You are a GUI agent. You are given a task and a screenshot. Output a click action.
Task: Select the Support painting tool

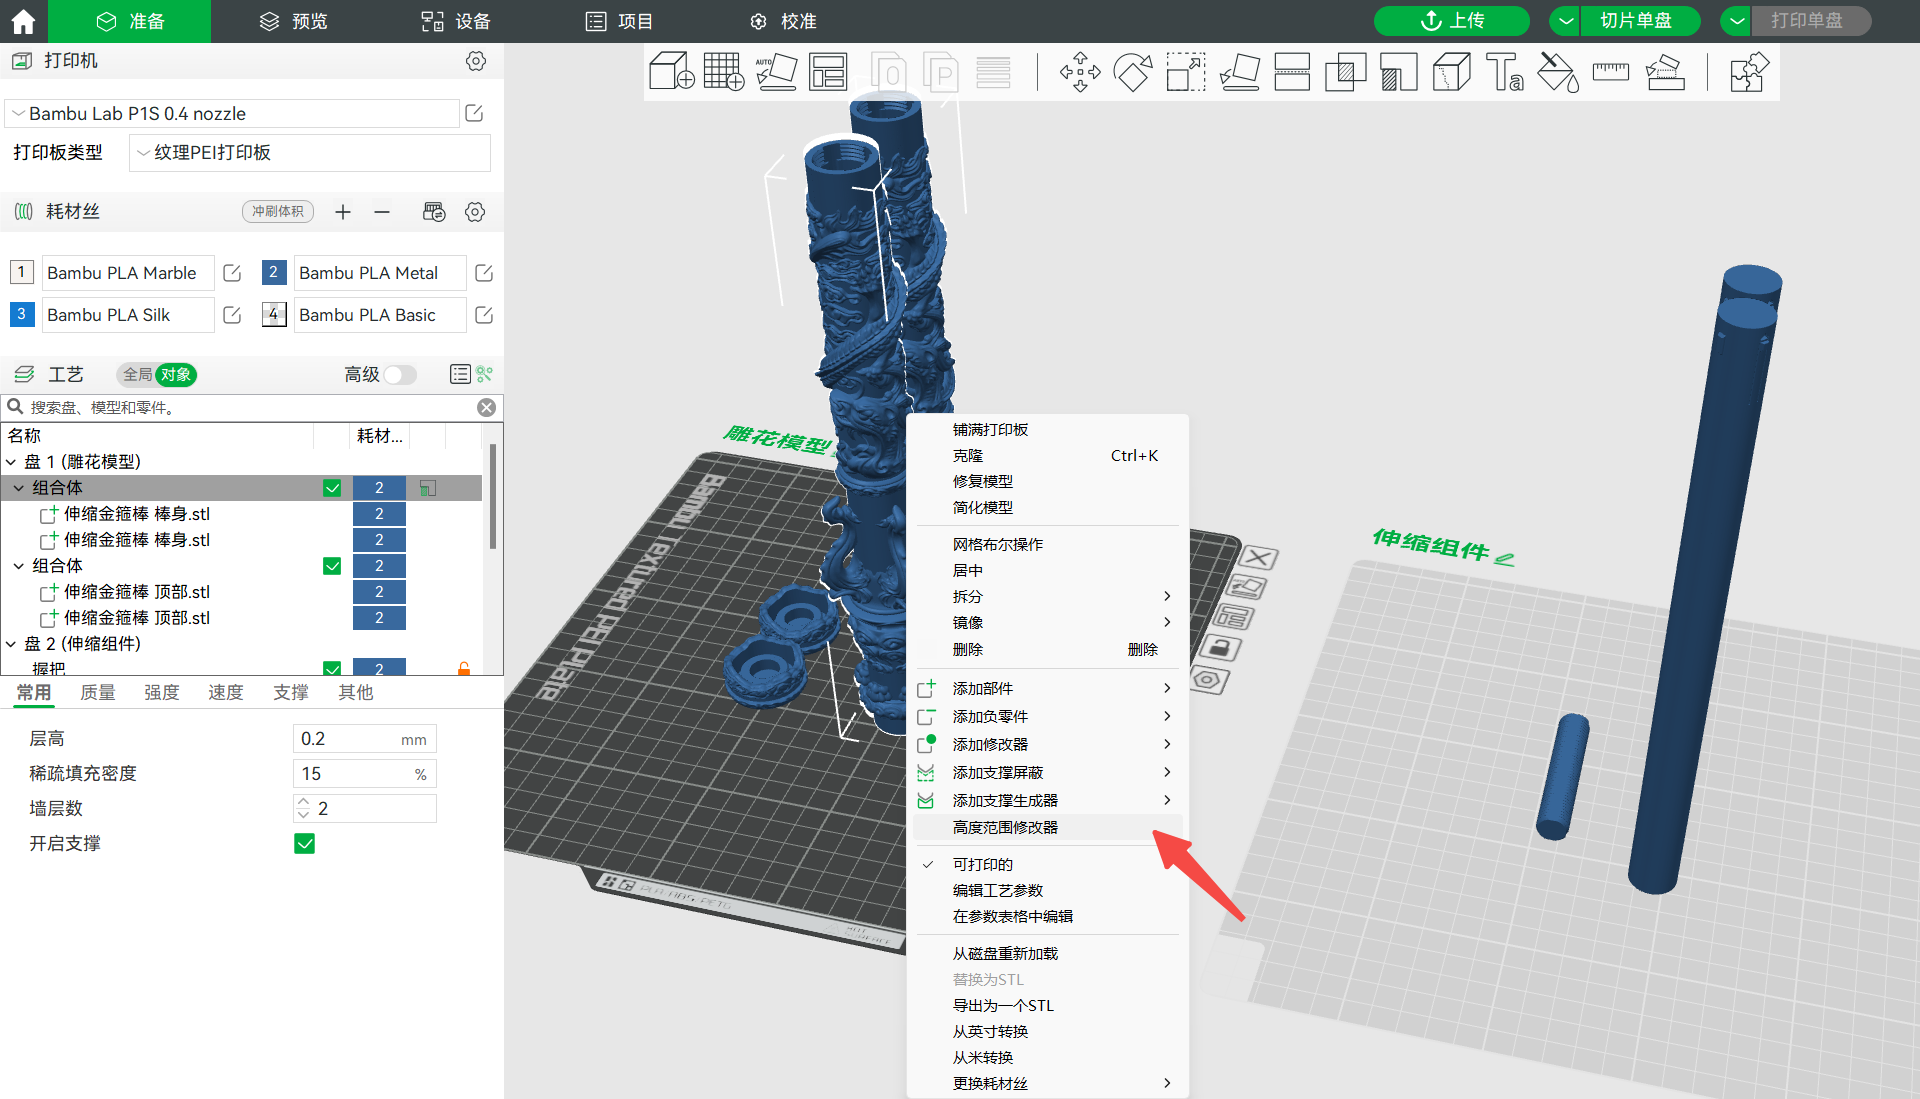point(1398,72)
